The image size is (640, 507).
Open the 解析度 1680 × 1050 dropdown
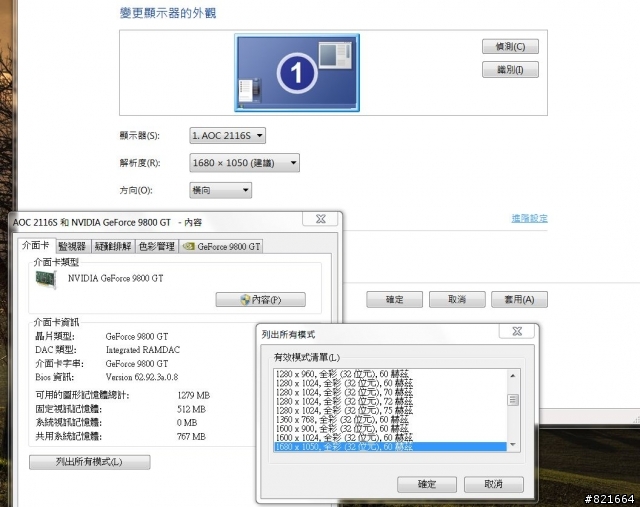click(244, 163)
